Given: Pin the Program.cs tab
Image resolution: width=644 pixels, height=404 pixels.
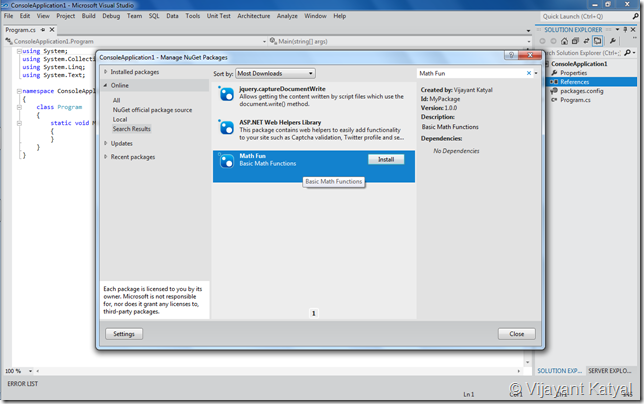Looking at the screenshot, I should point(43,30).
